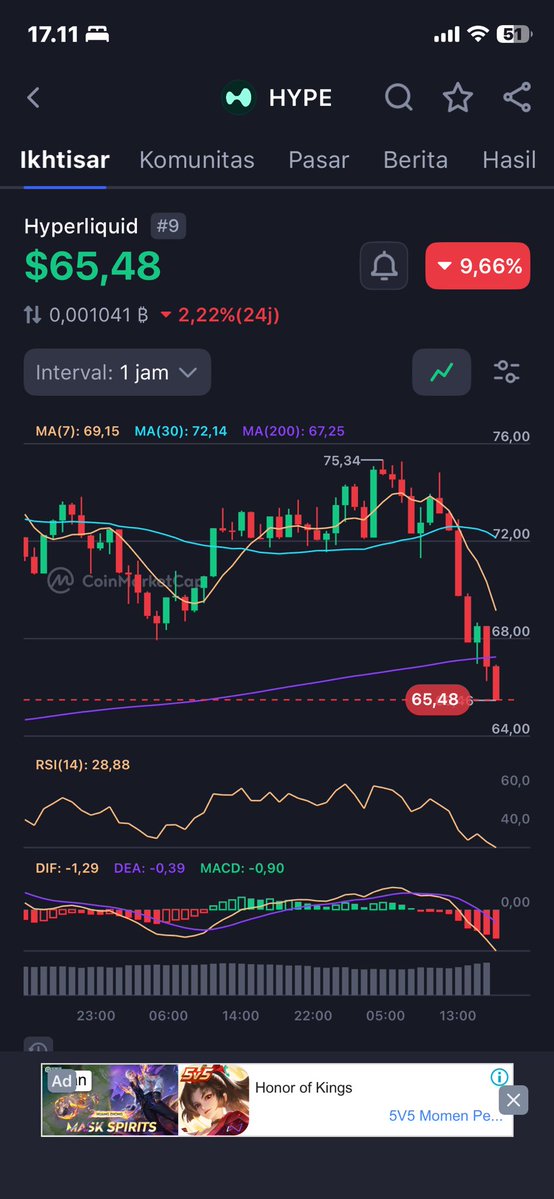
Task: Tap the ad info icon
Action: (500, 1077)
